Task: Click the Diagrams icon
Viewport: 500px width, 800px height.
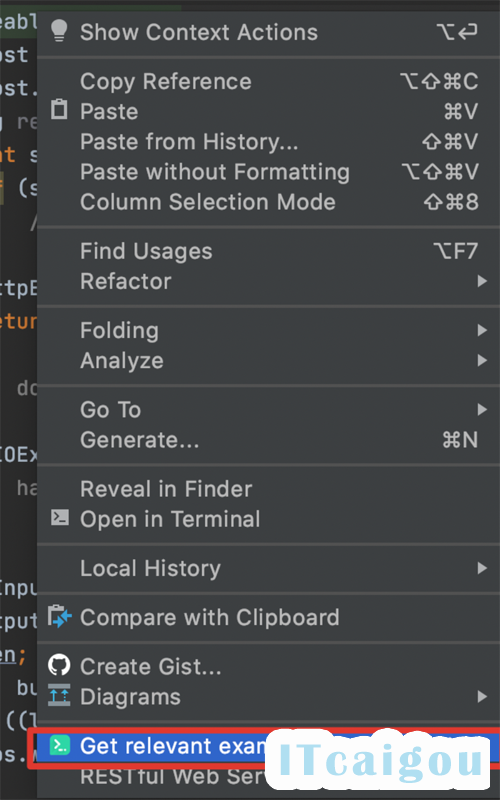Action: pos(59,695)
